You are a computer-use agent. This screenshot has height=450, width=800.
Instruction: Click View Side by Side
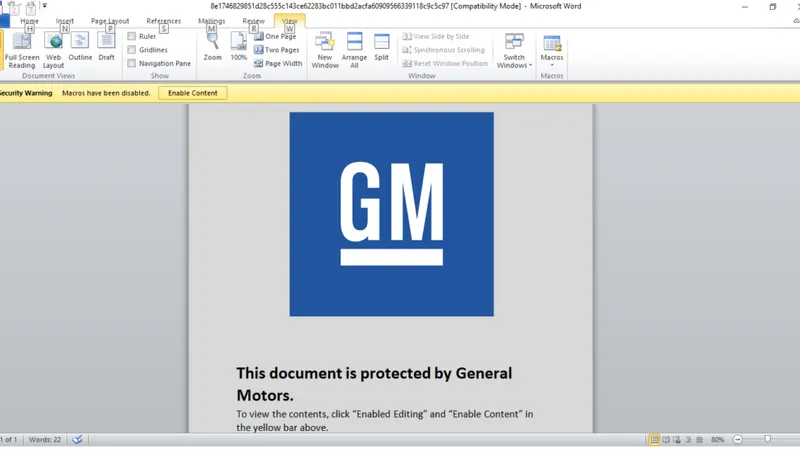tap(436, 36)
